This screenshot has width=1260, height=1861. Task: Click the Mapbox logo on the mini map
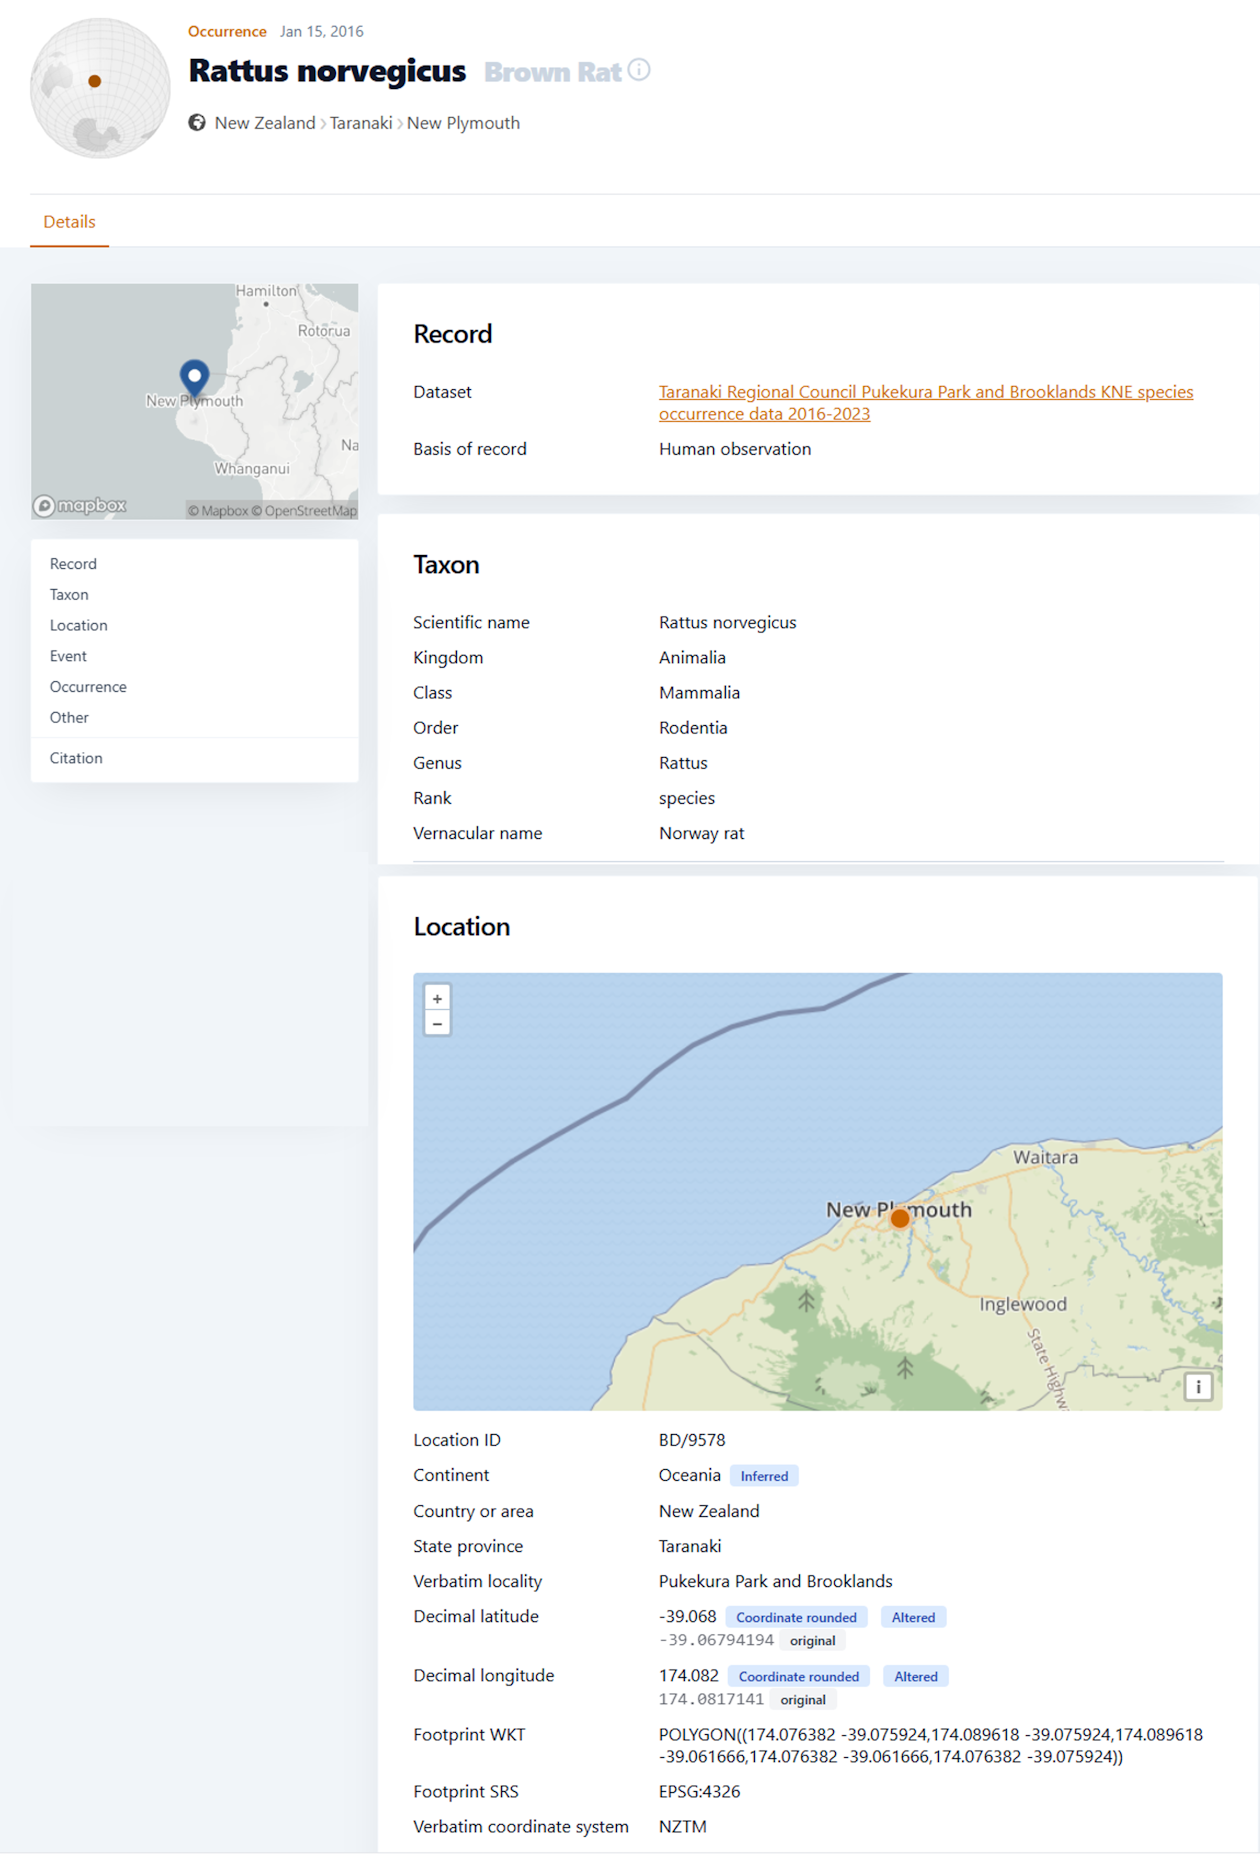point(80,506)
